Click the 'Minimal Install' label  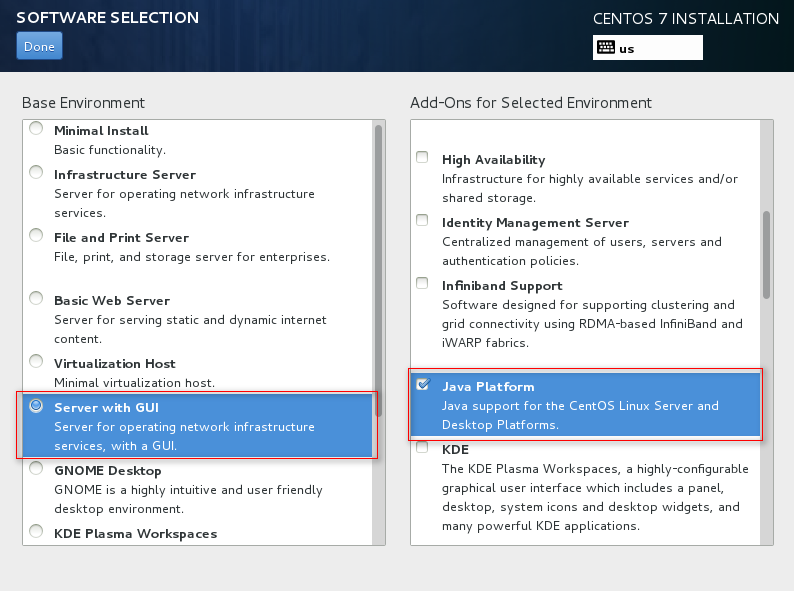(101, 131)
